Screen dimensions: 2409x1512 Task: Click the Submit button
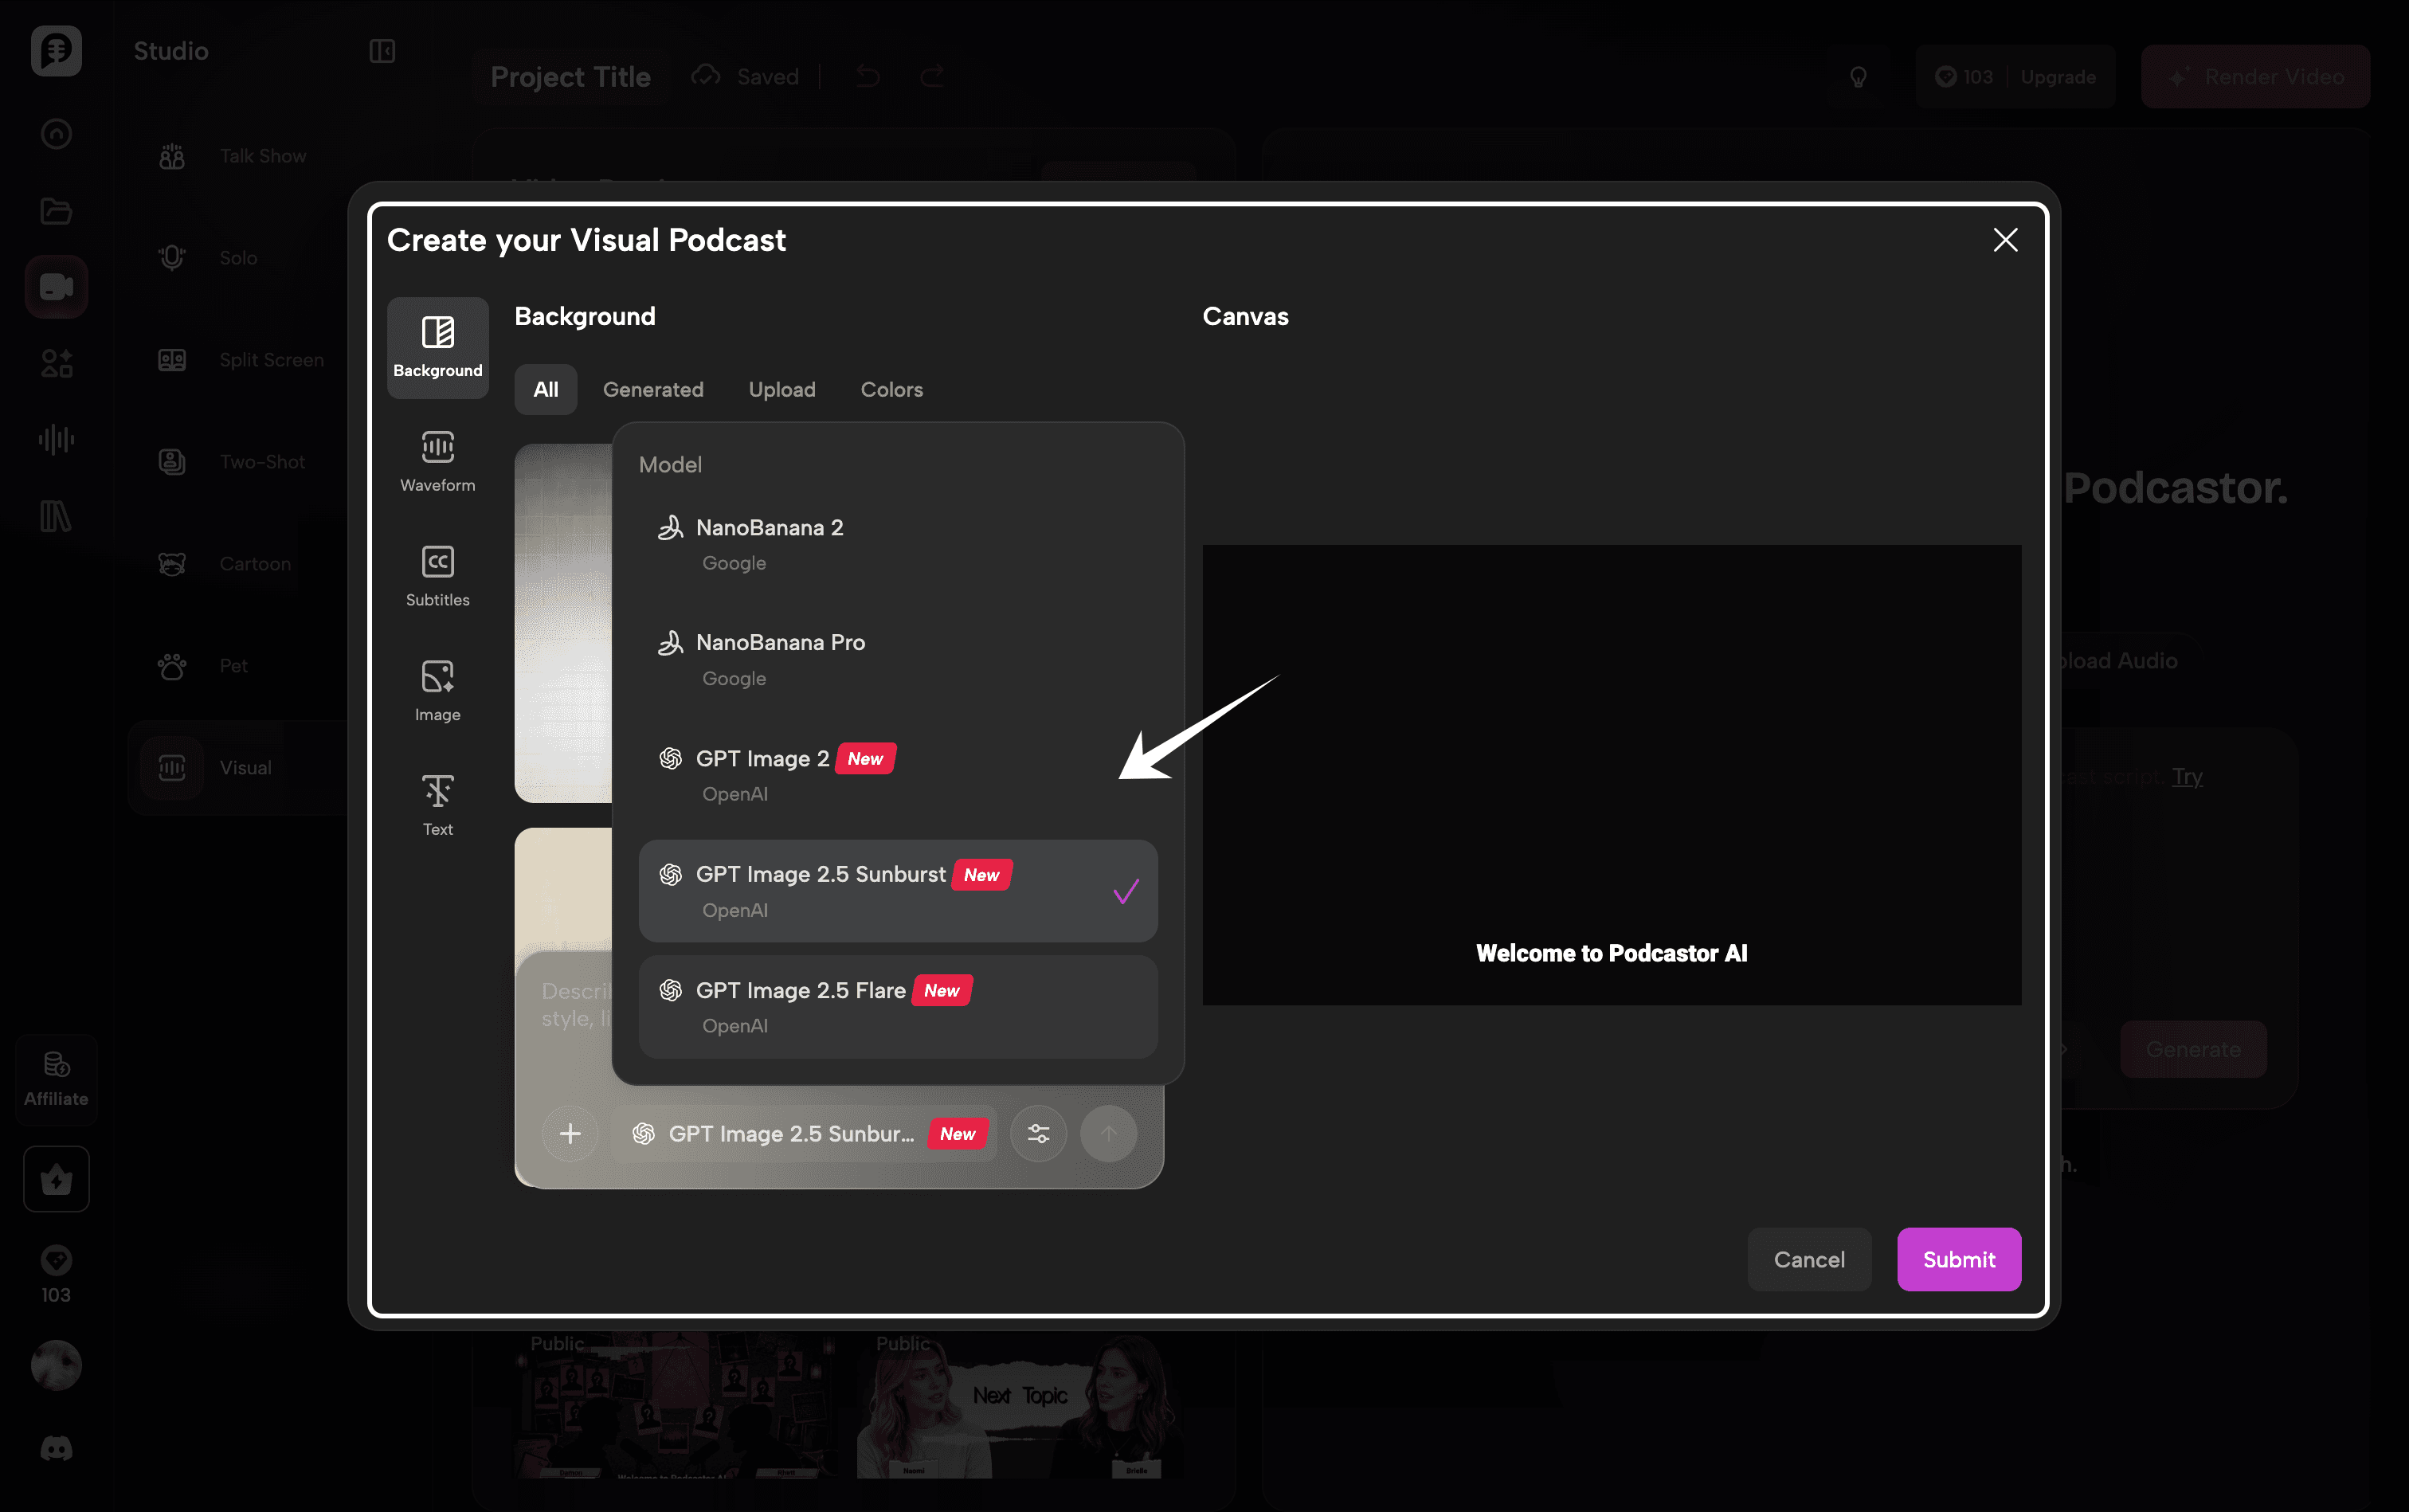click(1959, 1260)
